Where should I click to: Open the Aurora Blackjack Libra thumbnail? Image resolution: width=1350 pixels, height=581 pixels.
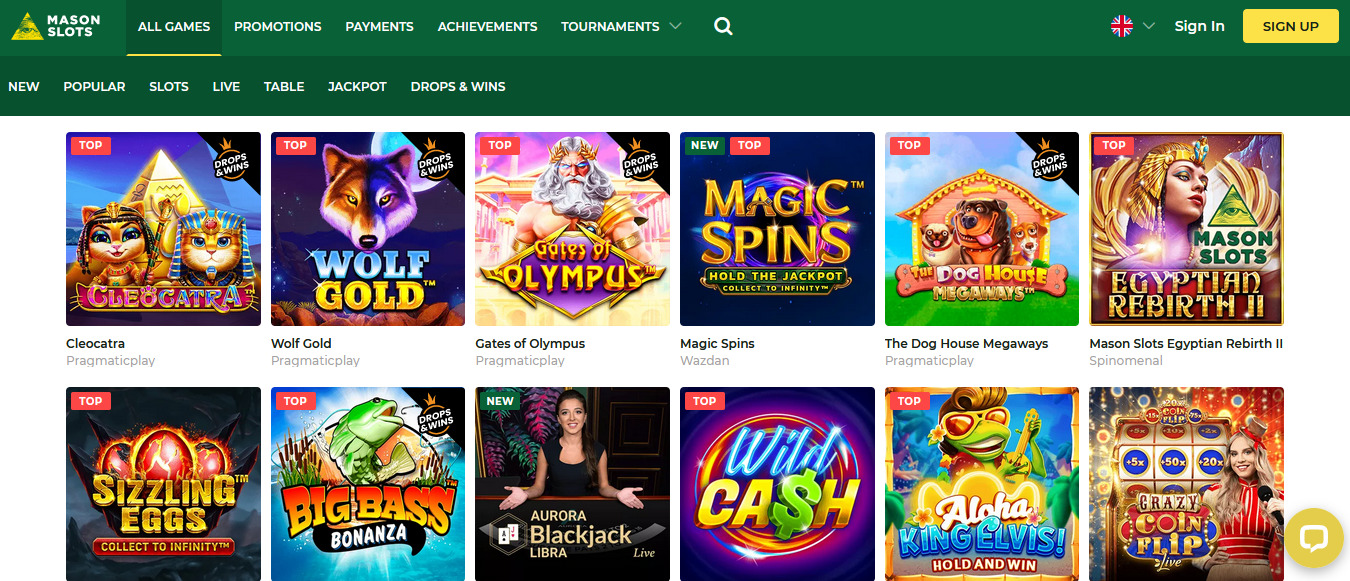572,484
